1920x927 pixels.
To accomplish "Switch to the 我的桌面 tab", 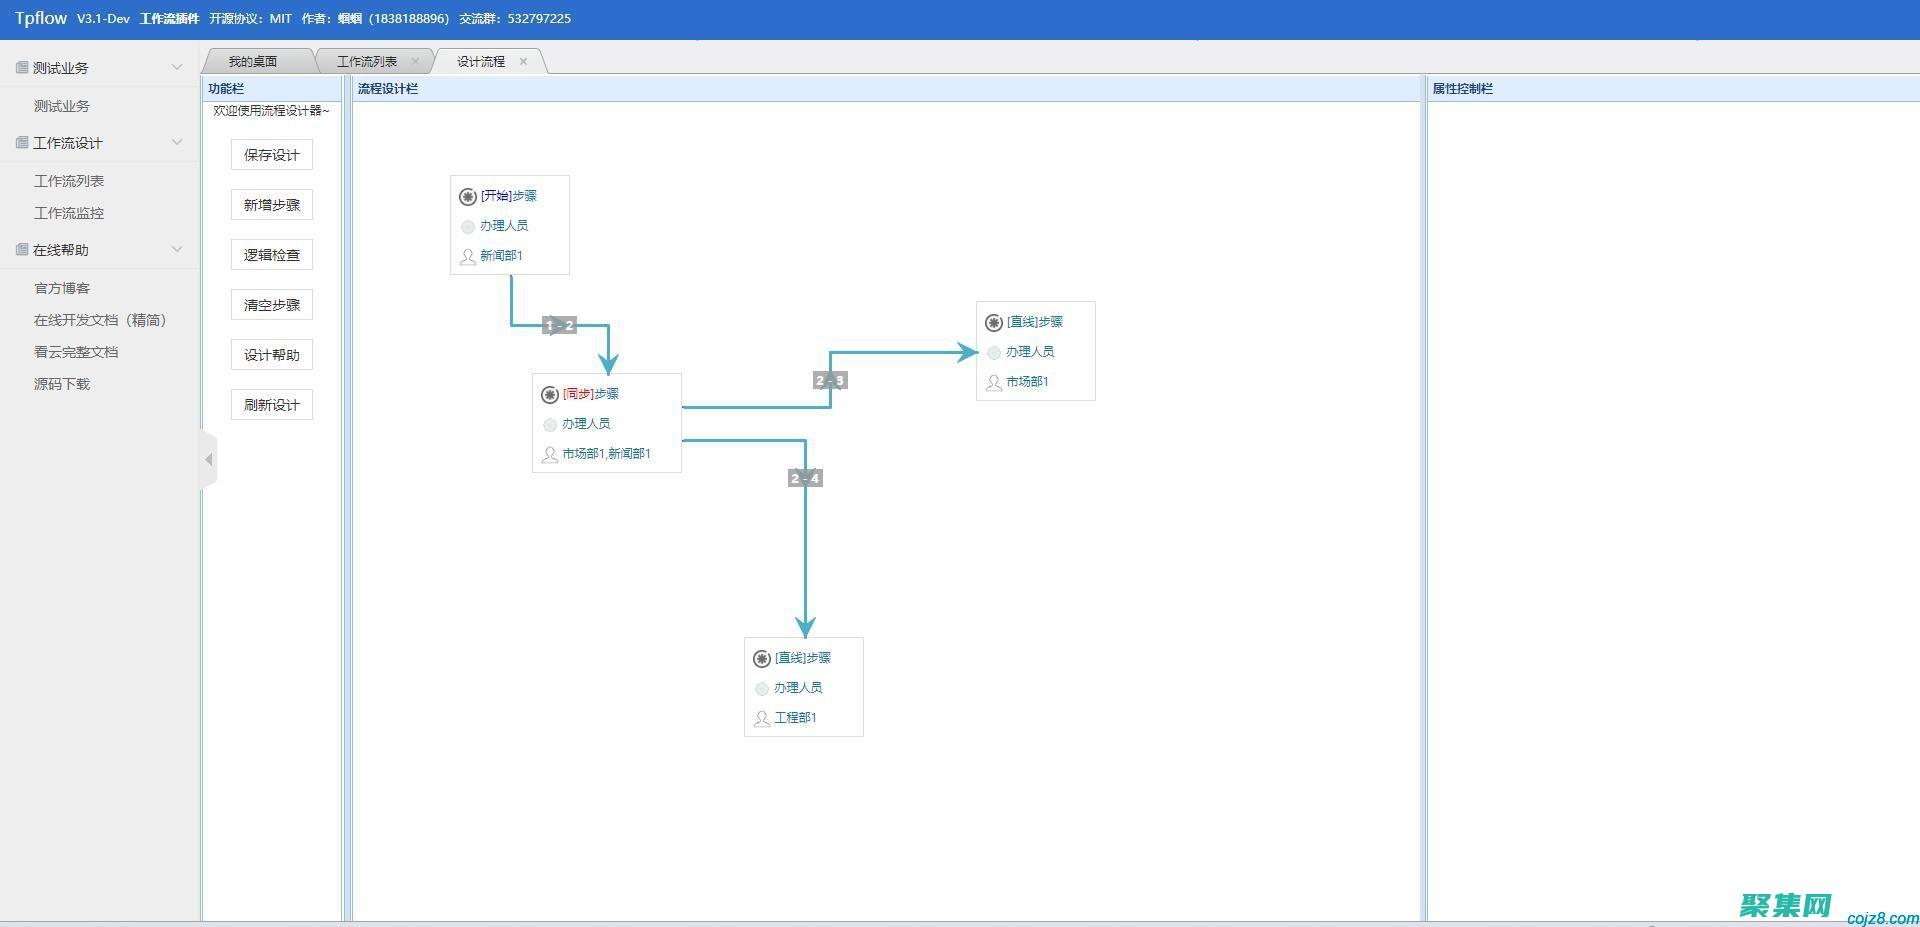I will coord(252,62).
